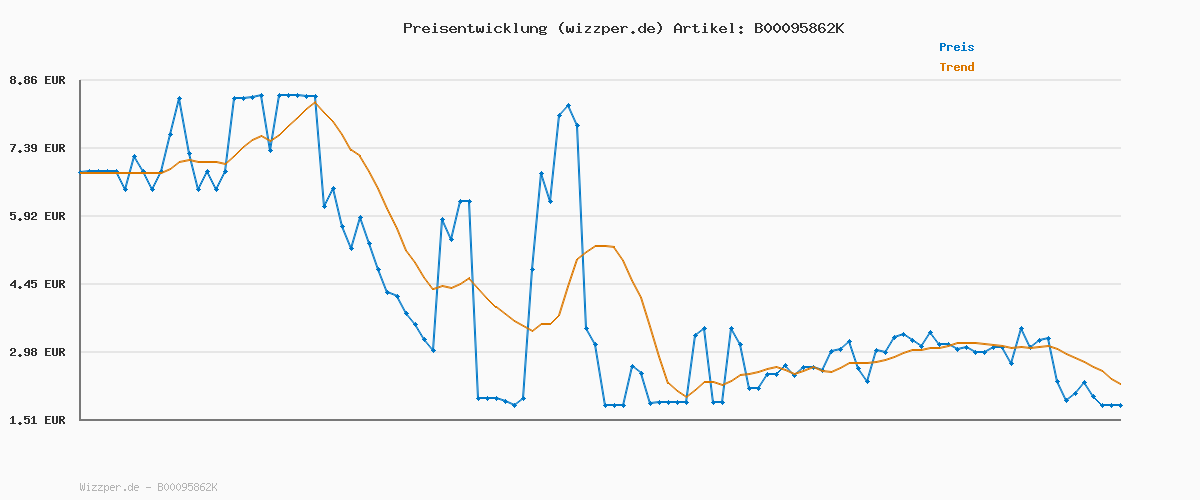Click the (wizzper.de) text in the title
The width and height of the screenshot is (1200, 500).
pos(606,28)
